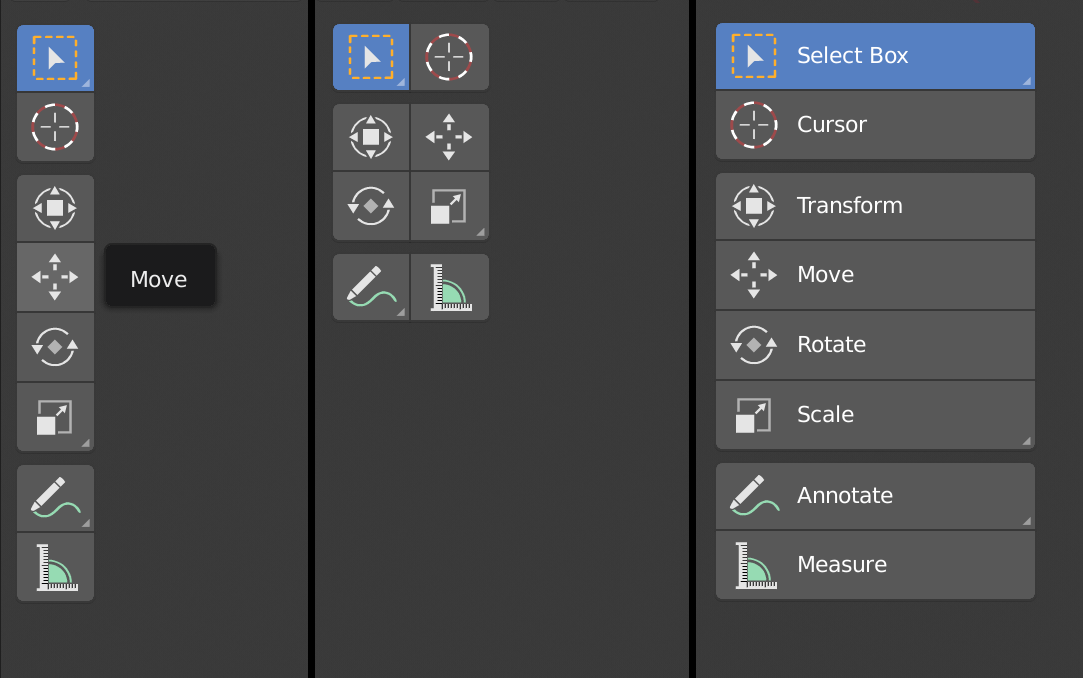Choose the Move icon beside the Move tooltip
The height and width of the screenshot is (678, 1083).
[56, 277]
